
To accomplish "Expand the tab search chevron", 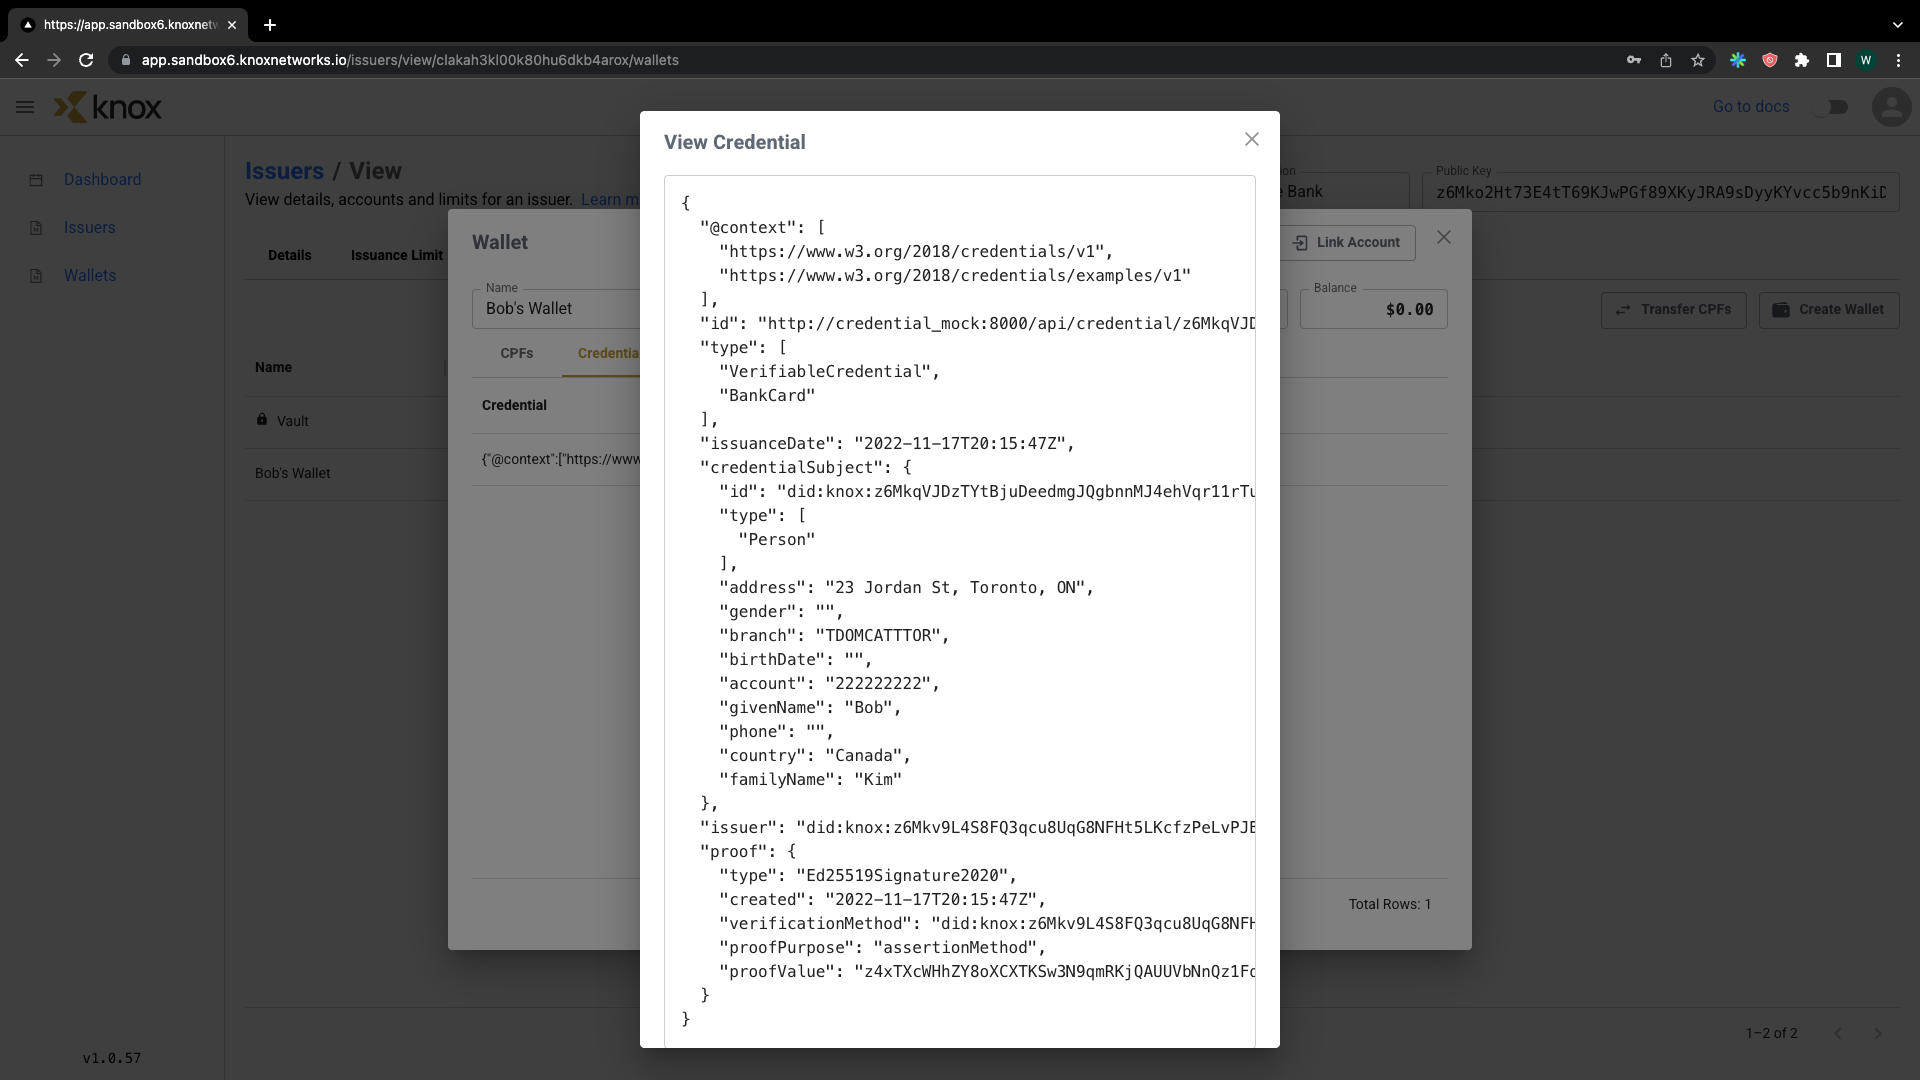I will click(1897, 25).
